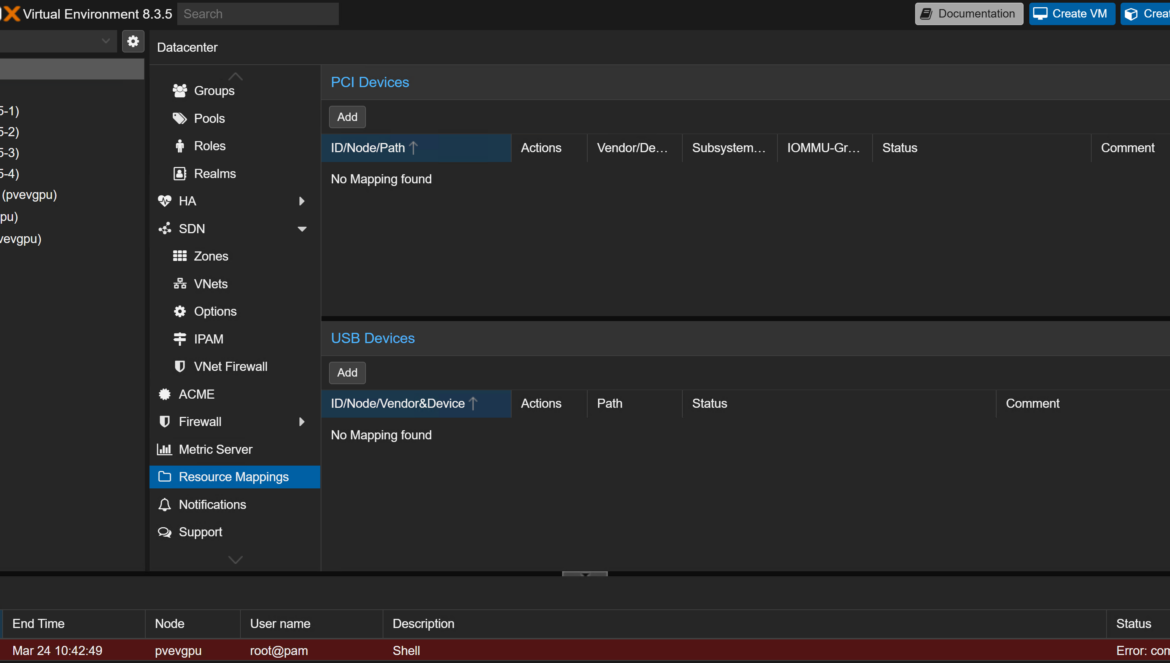Sort USB devices by ID/Node/Vendor&Device column
The width and height of the screenshot is (1170, 663).
[x=416, y=404]
